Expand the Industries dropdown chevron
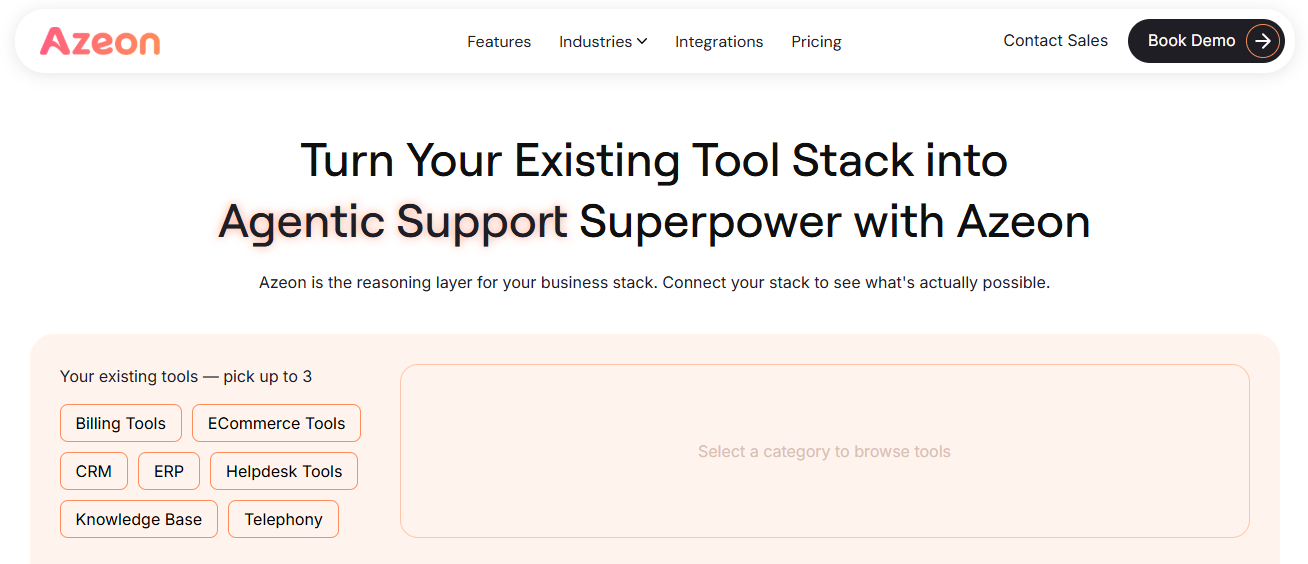 point(642,41)
